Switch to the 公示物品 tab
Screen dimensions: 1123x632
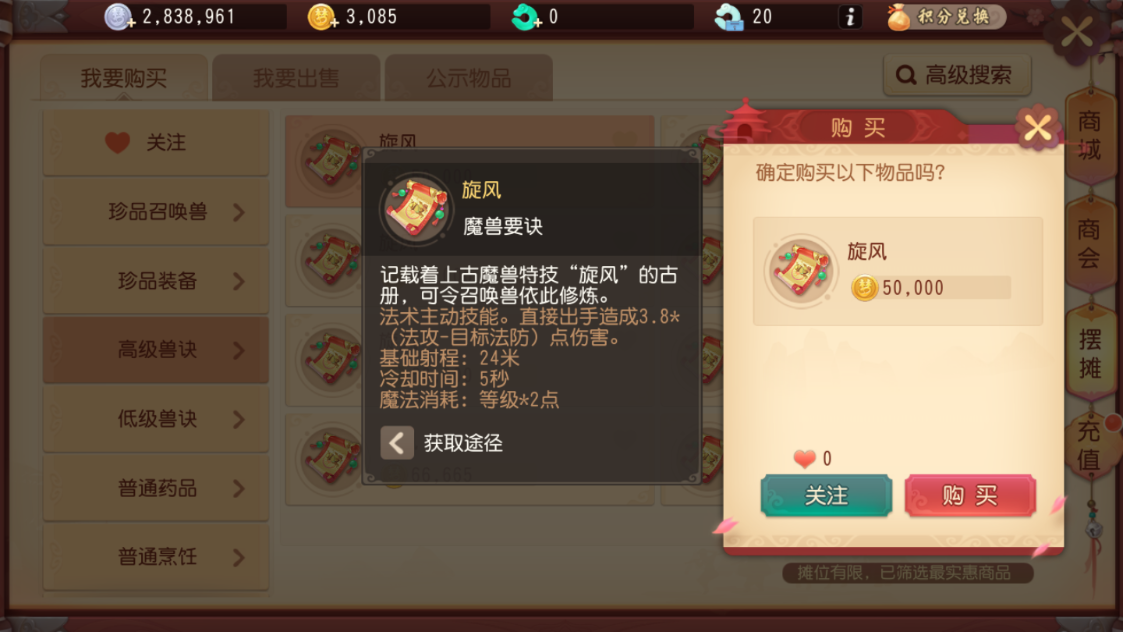(x=468, y=77)
